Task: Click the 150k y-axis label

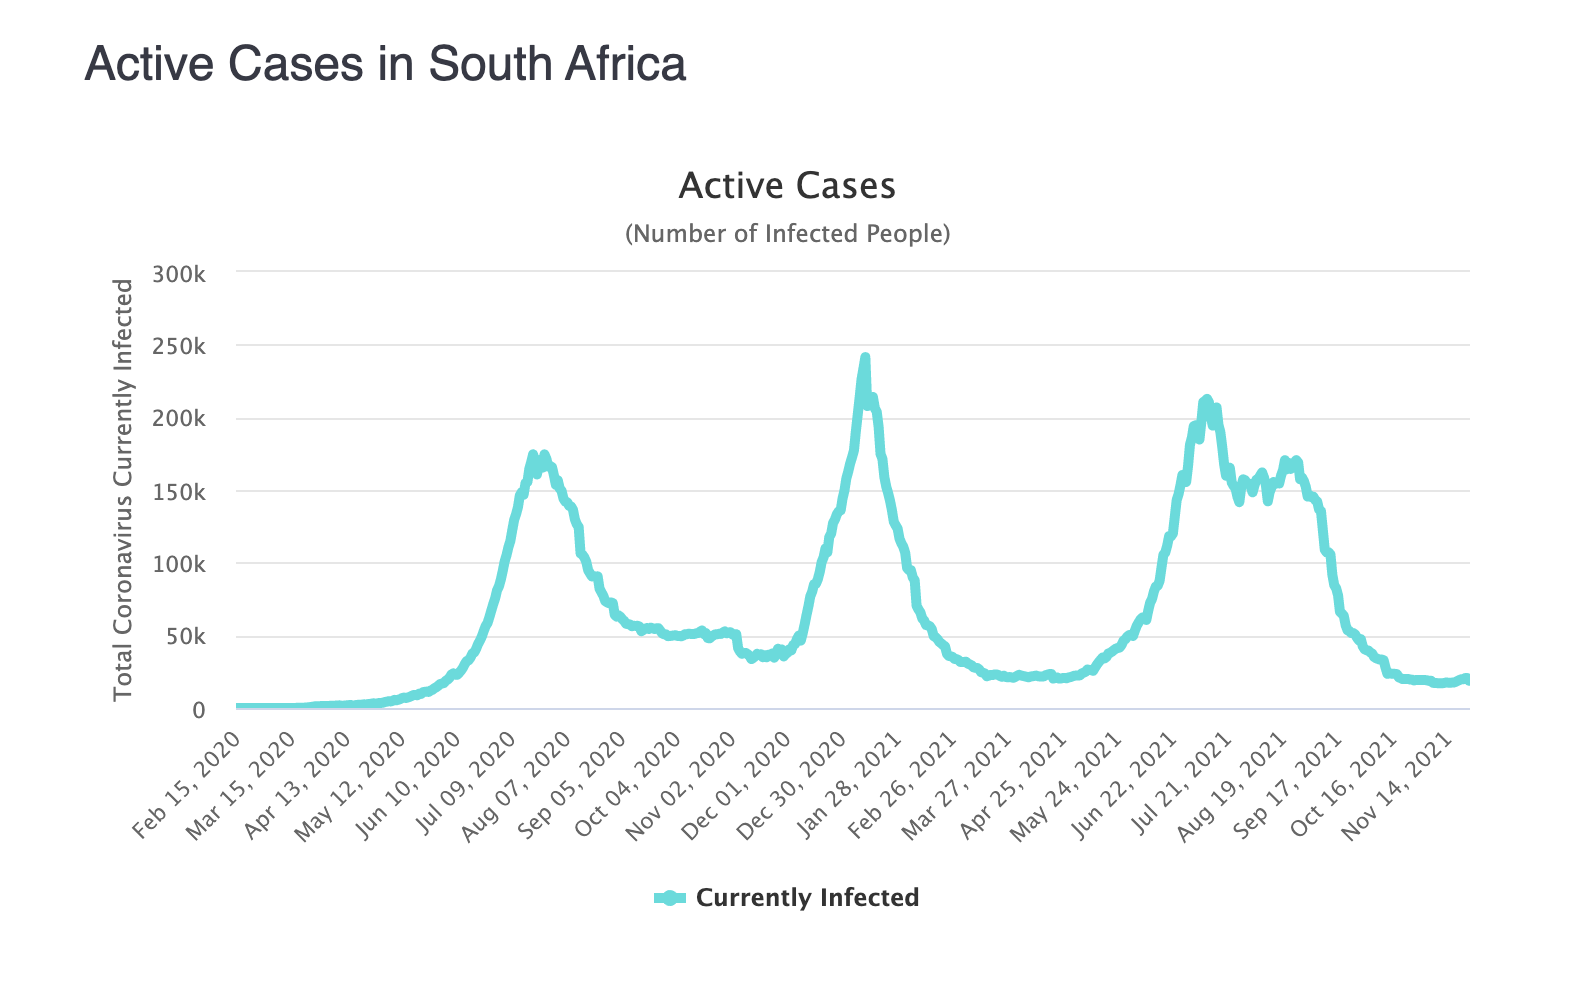Action: (179, 493)
